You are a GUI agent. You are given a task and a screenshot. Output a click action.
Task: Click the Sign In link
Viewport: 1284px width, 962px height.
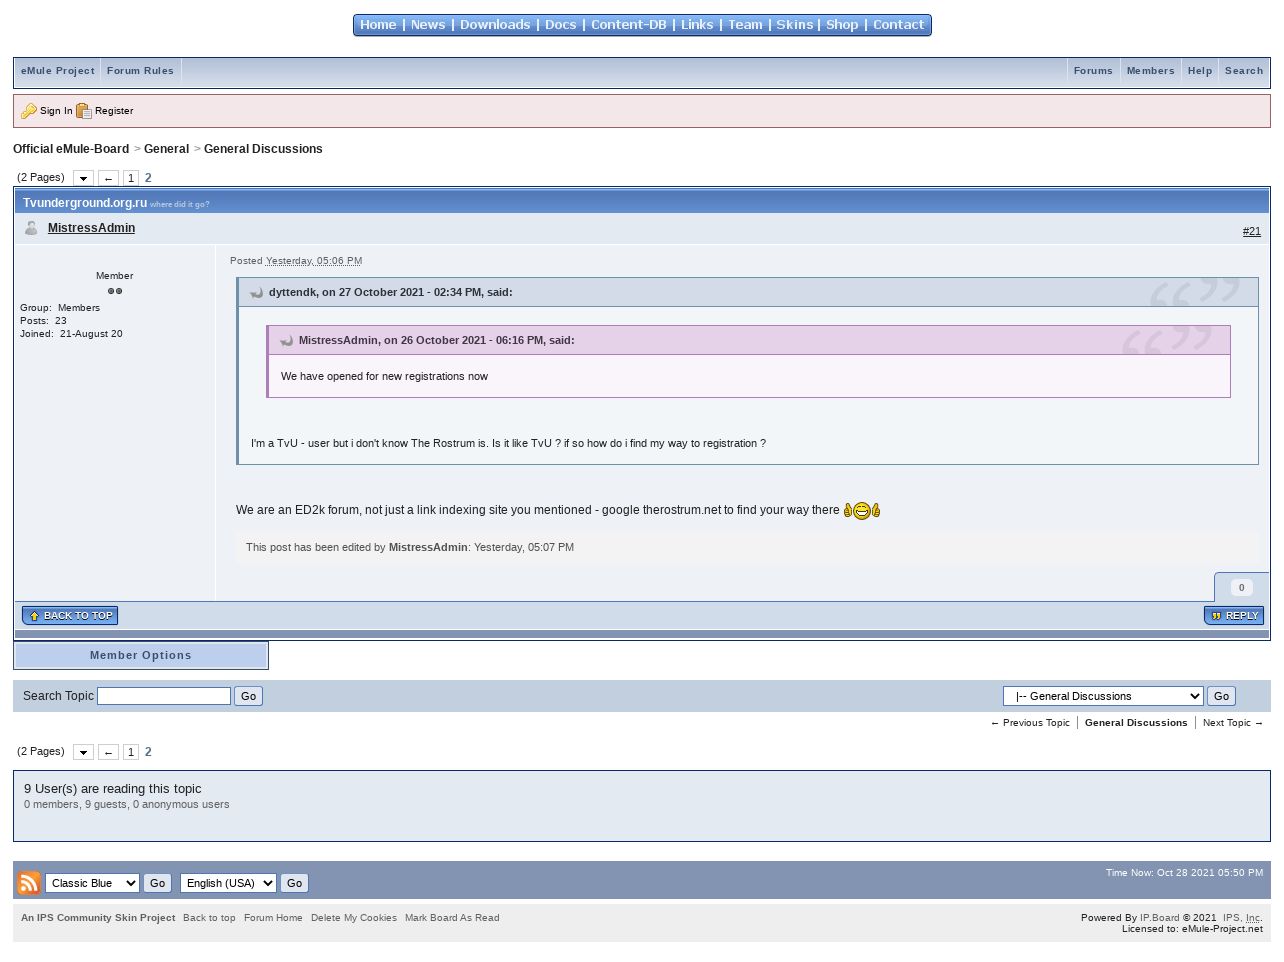(x=56, y=111)
